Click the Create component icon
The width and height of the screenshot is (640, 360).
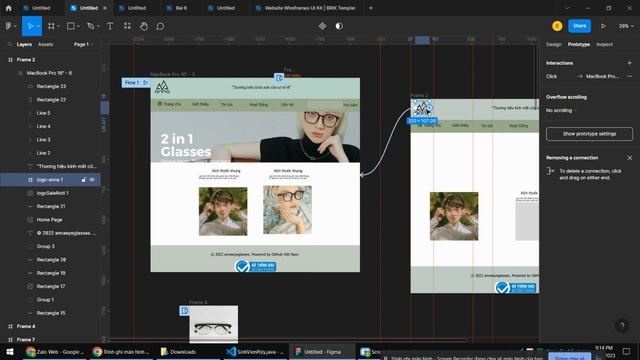click(x=322, y=26)
